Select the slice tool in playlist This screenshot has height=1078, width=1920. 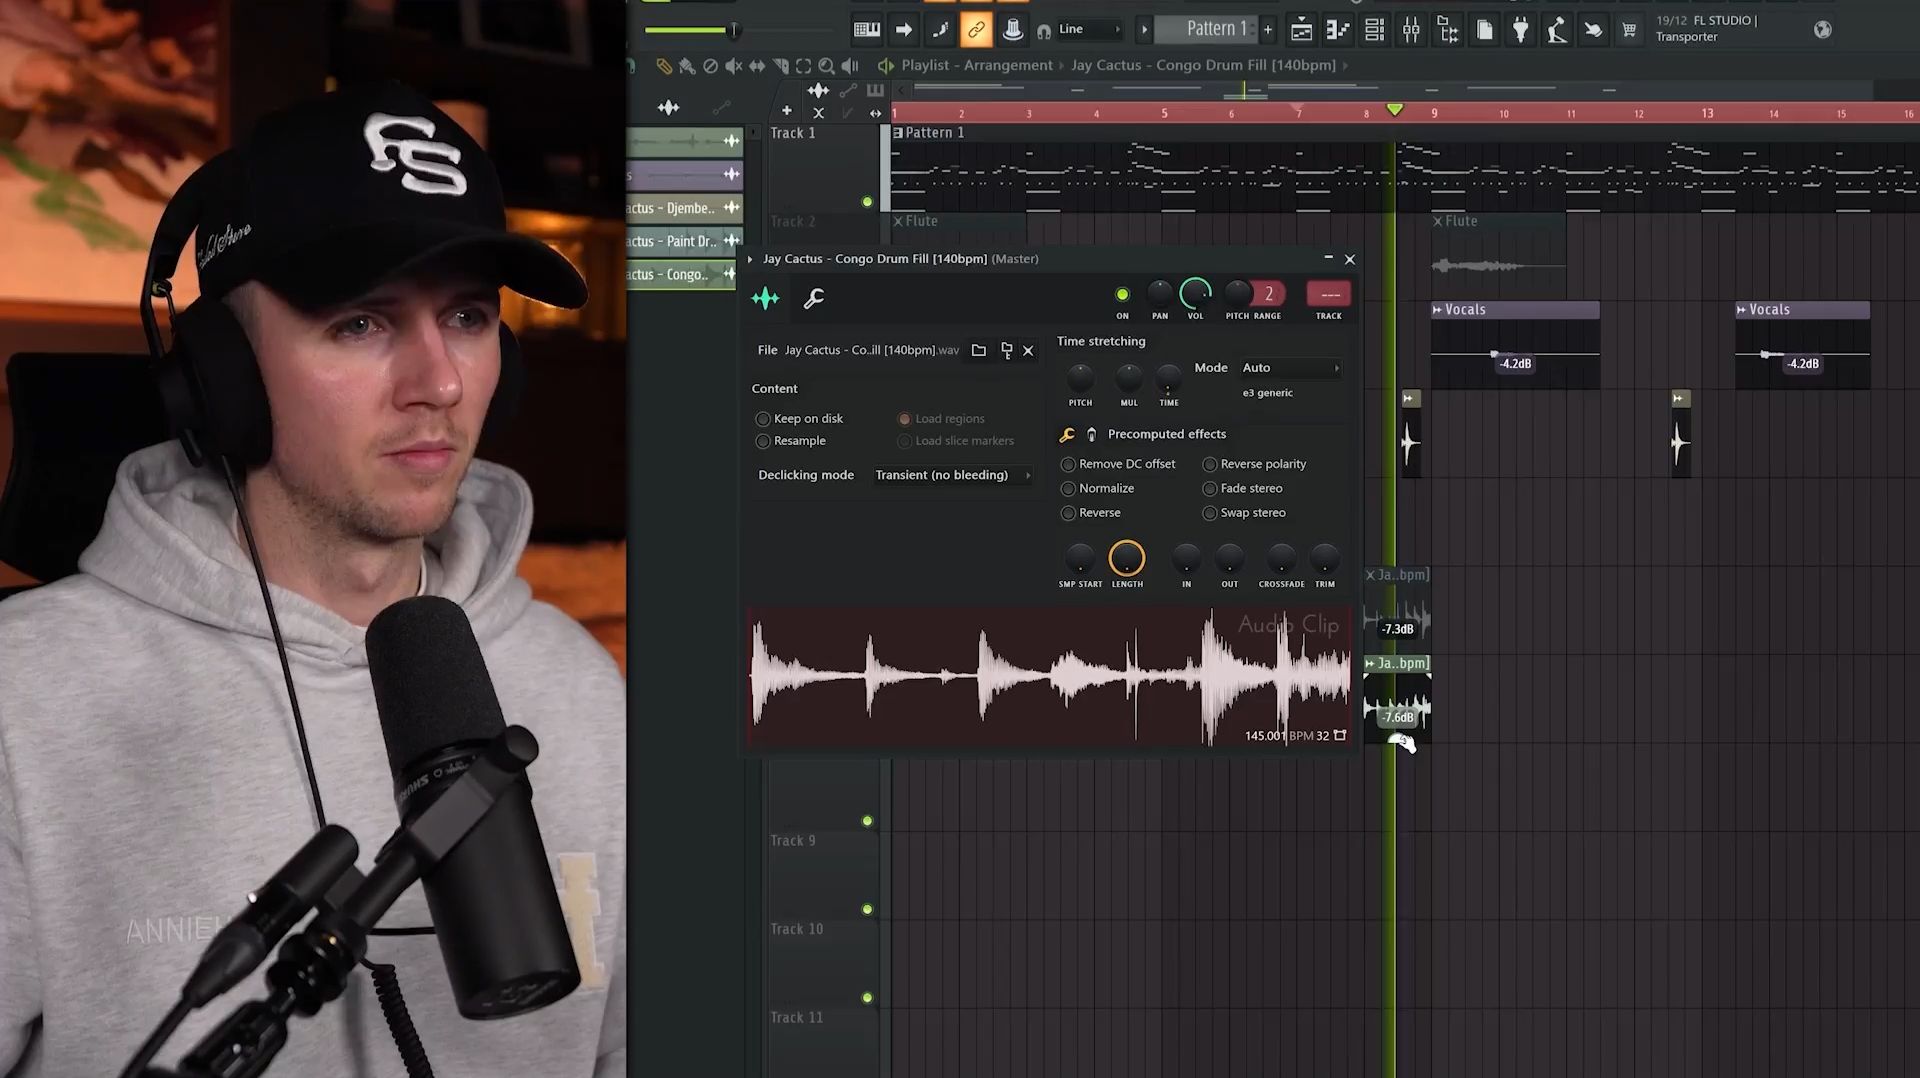pos(780,66)
